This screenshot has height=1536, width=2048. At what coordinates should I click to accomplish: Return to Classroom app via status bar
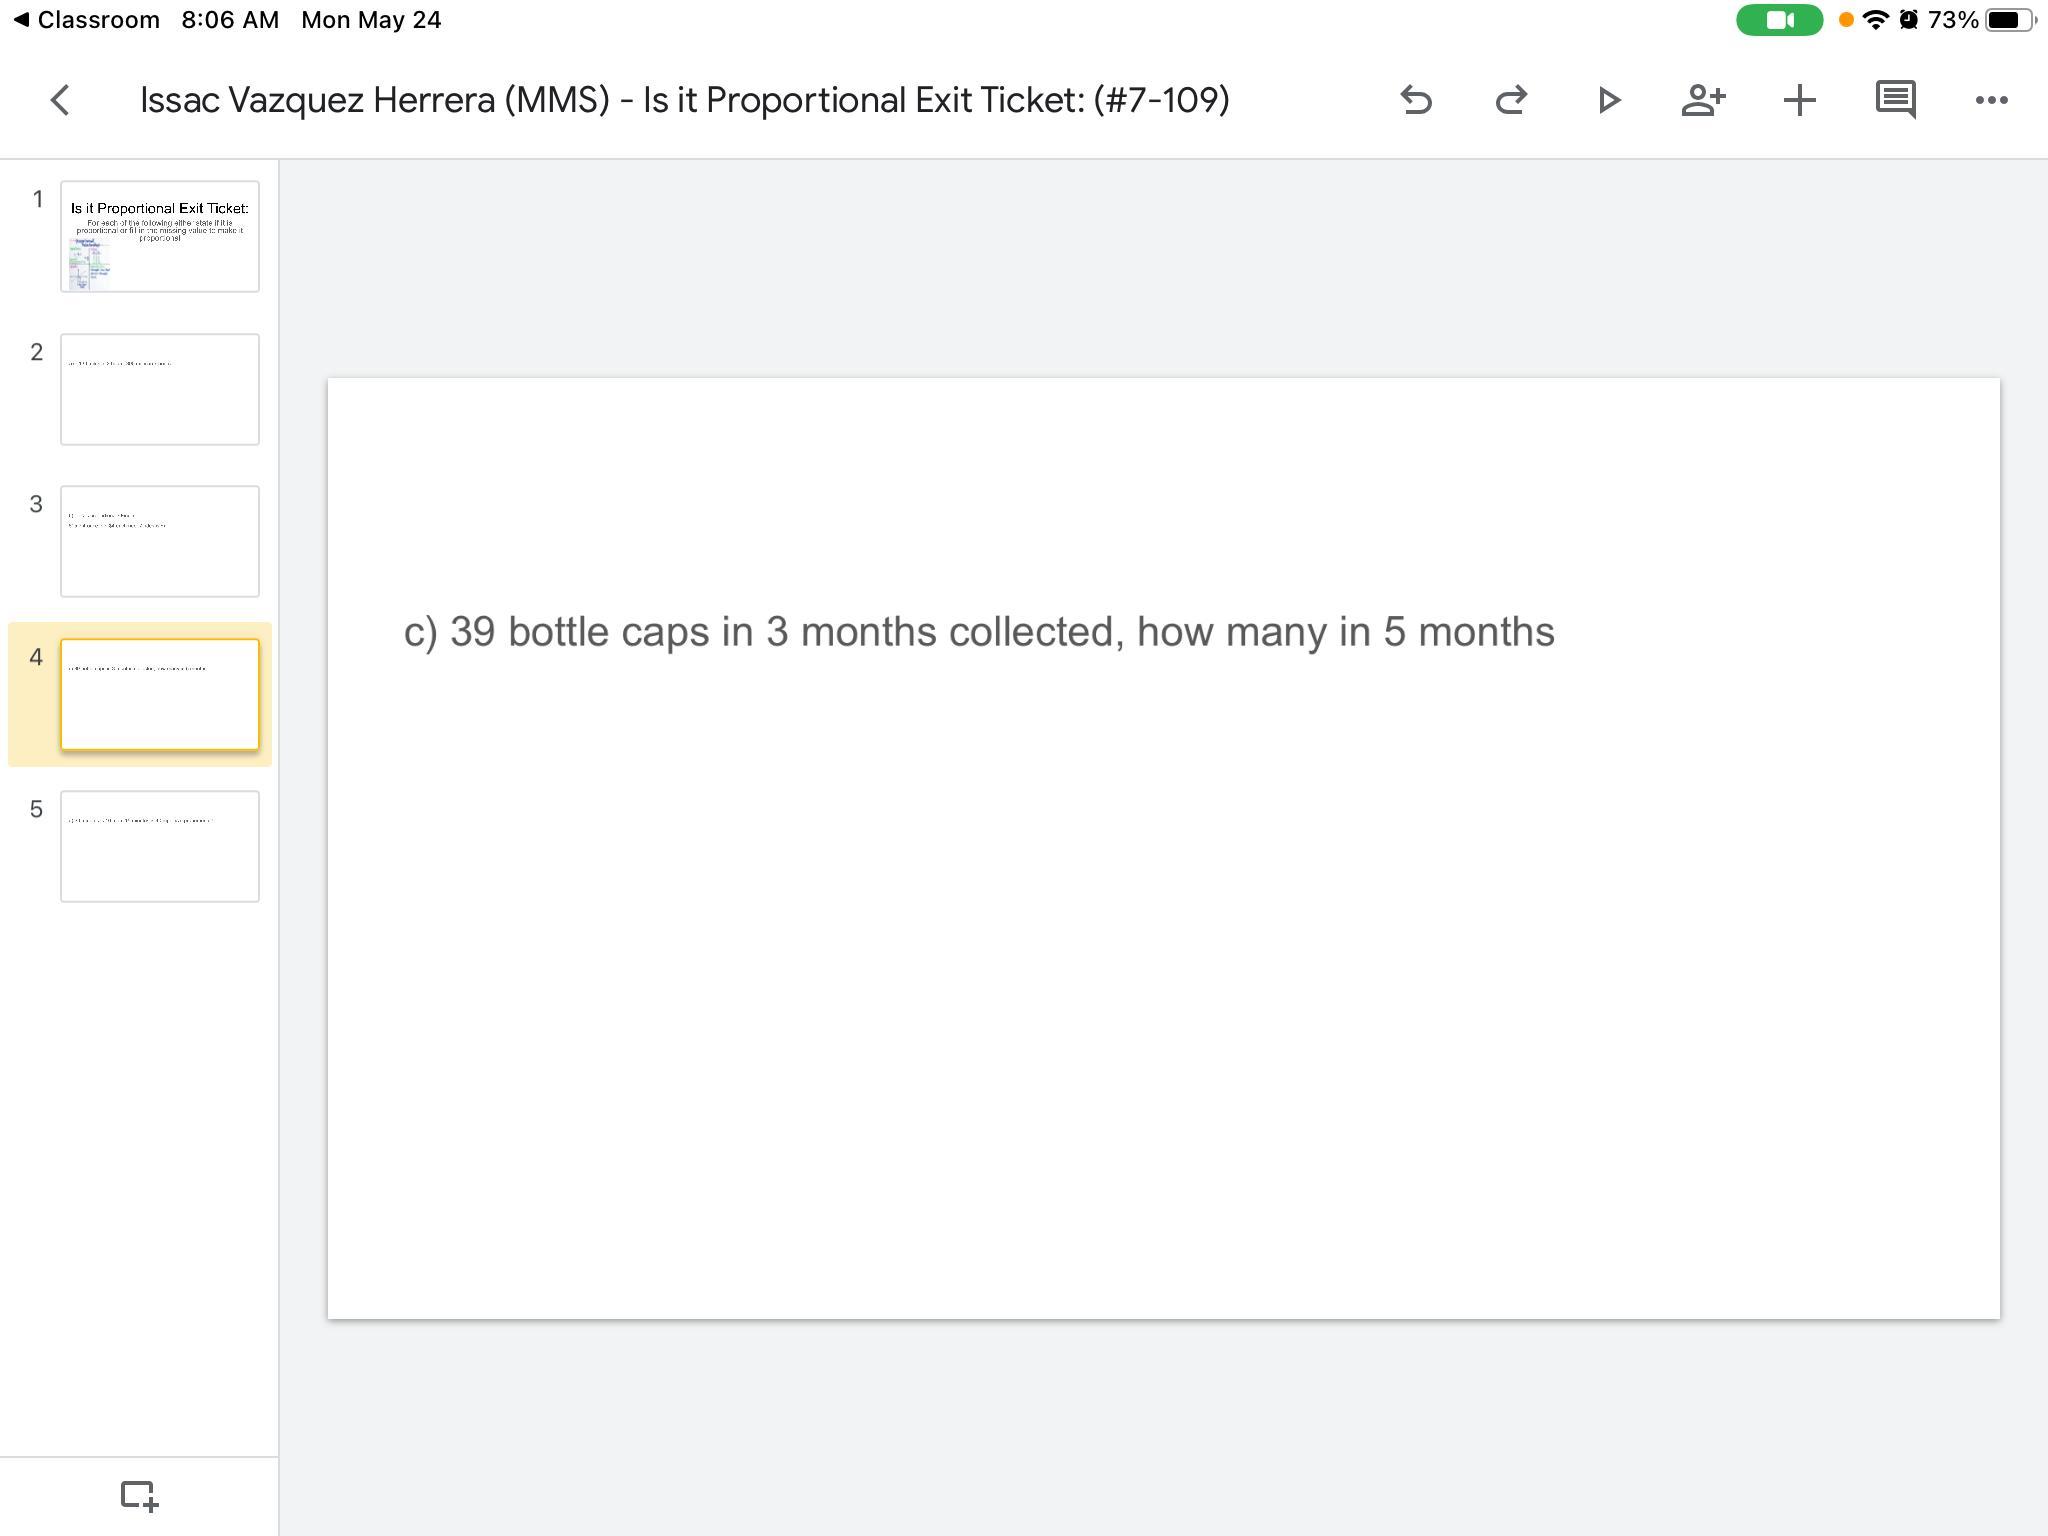pyautogui.click(x=87, y=20)
